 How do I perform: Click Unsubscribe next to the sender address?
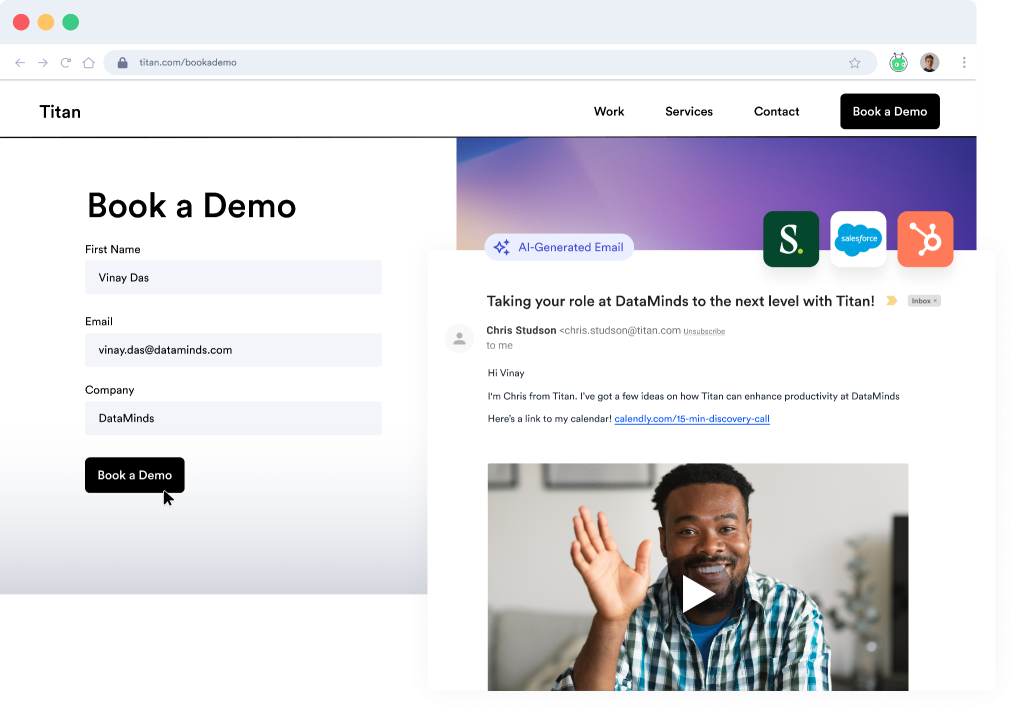(x=703, y=331)
